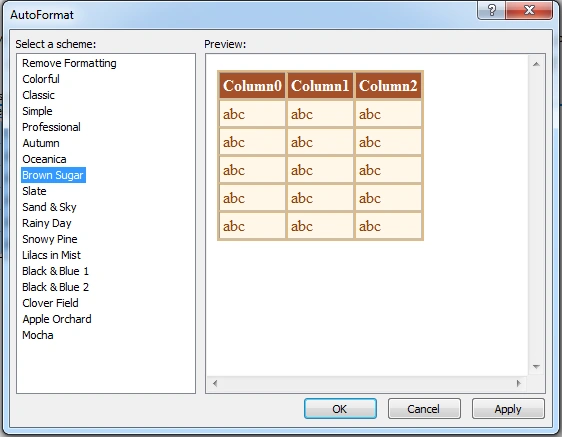
Task: Select the Black & Blue 2 scheme
Action: pyautogui.click(x=55, y=287)
